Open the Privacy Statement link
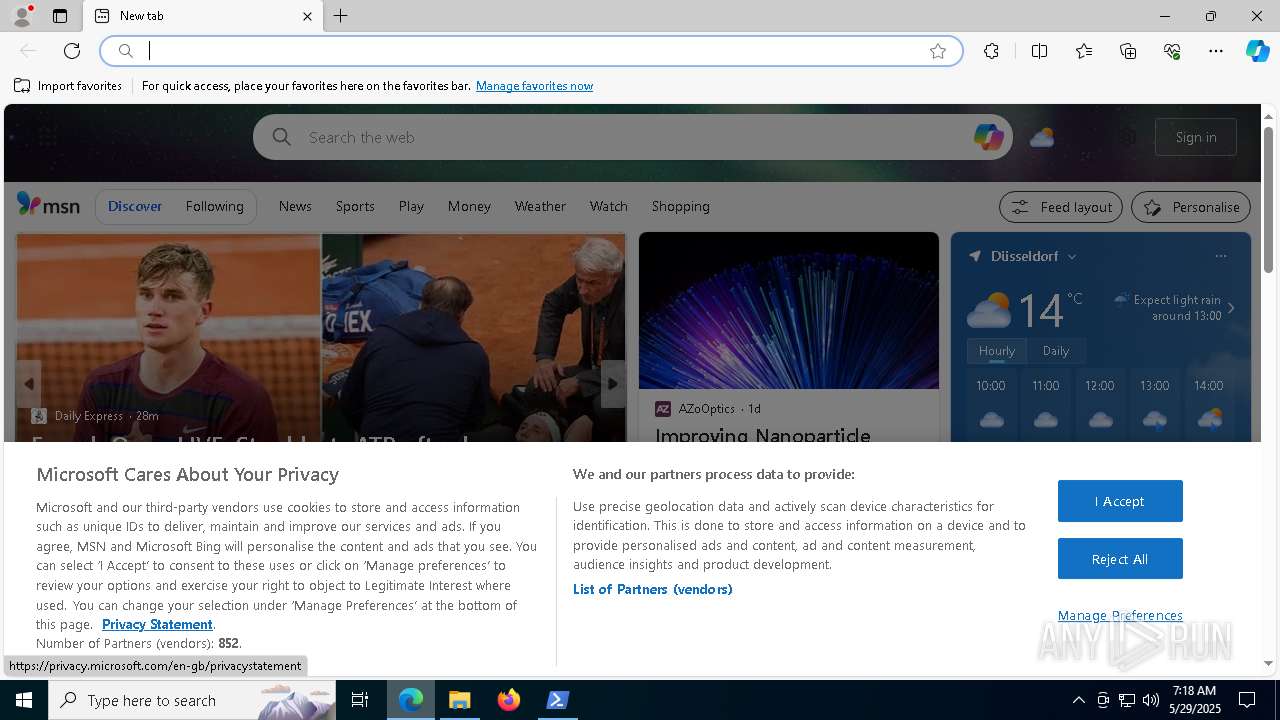The width and height of the screenshot is (1280, 720). pyautogui.click(x=157, y=624)
